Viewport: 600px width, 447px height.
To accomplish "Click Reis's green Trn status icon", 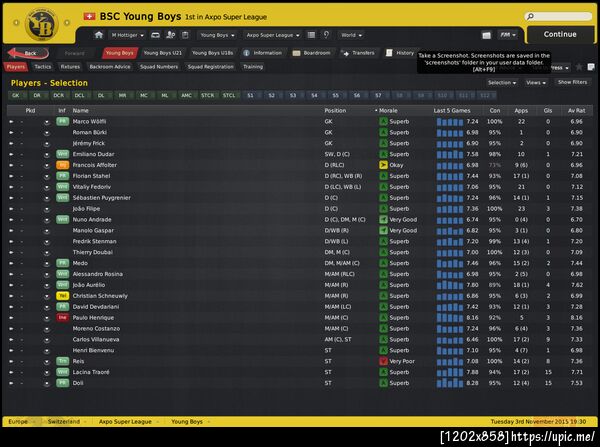I will [x=62, y=361].
